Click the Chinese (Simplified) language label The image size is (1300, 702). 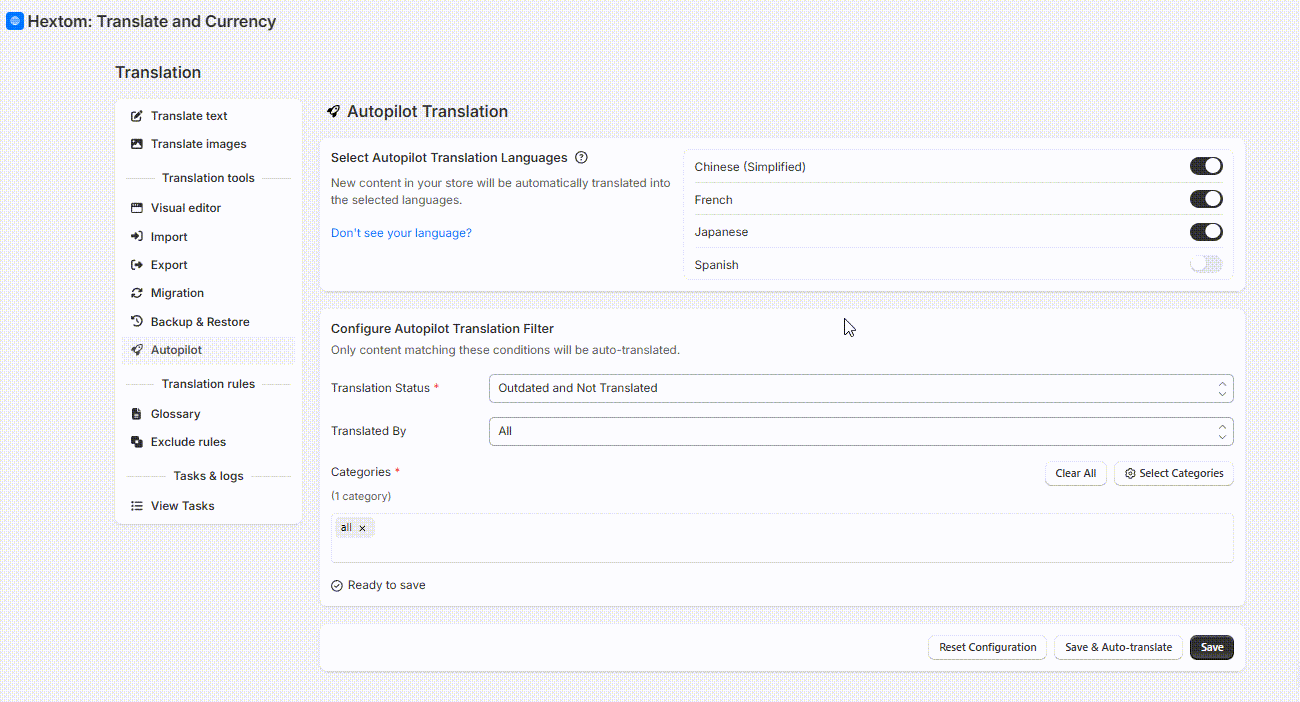(x=750, y=167)
